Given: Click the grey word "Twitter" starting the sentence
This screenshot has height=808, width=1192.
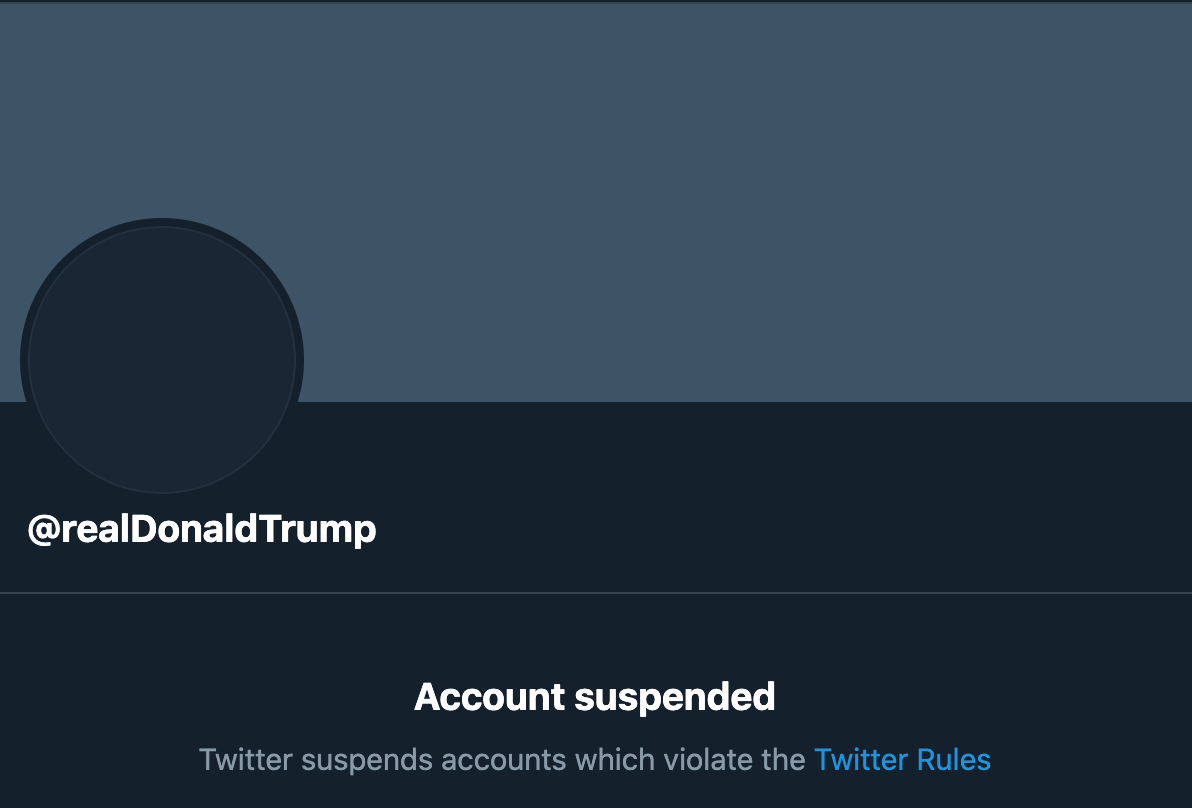Looking at the screenshot, I should [x=246, y=760].
